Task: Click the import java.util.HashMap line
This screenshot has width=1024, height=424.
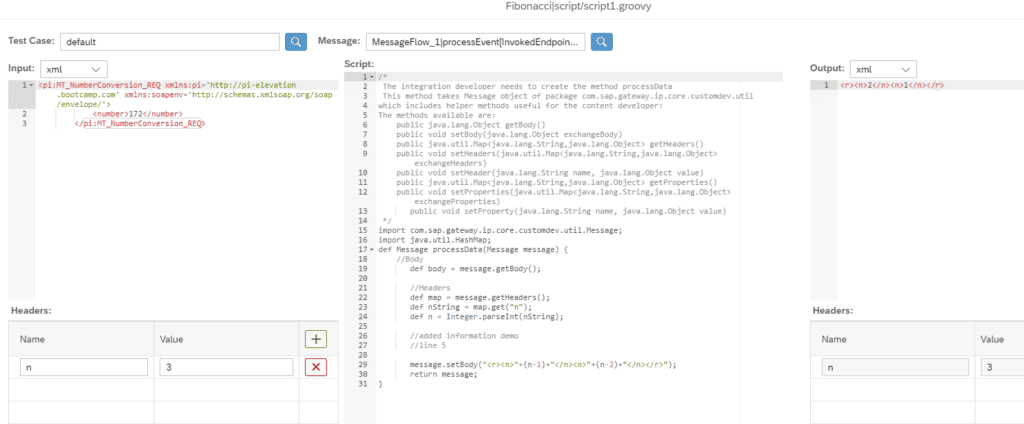Action: coord(432,240)
